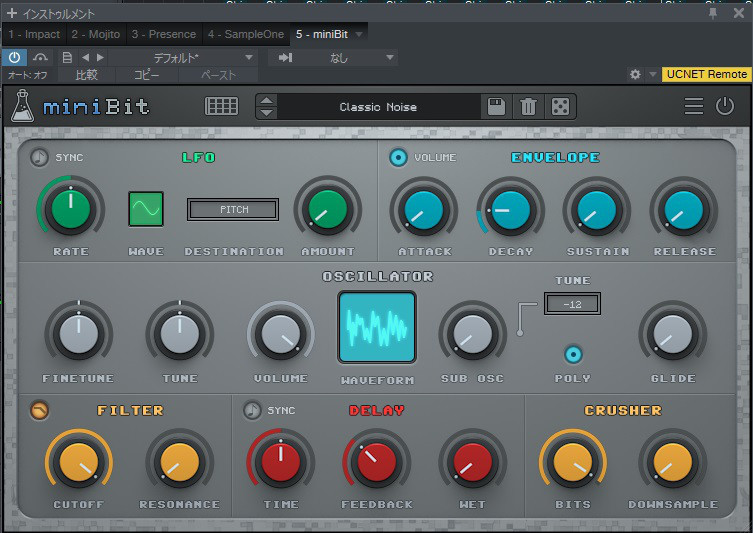Click the Envelope Release knob
The image size is (753, 533).
(684, 210)
